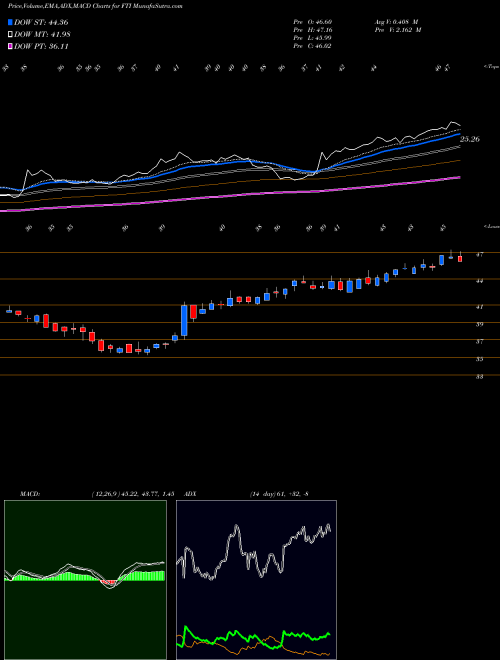Viewport: 500px width, 660px height.
Task: Click the magenta DOW PT legend swatch
Action: [11, 46]
